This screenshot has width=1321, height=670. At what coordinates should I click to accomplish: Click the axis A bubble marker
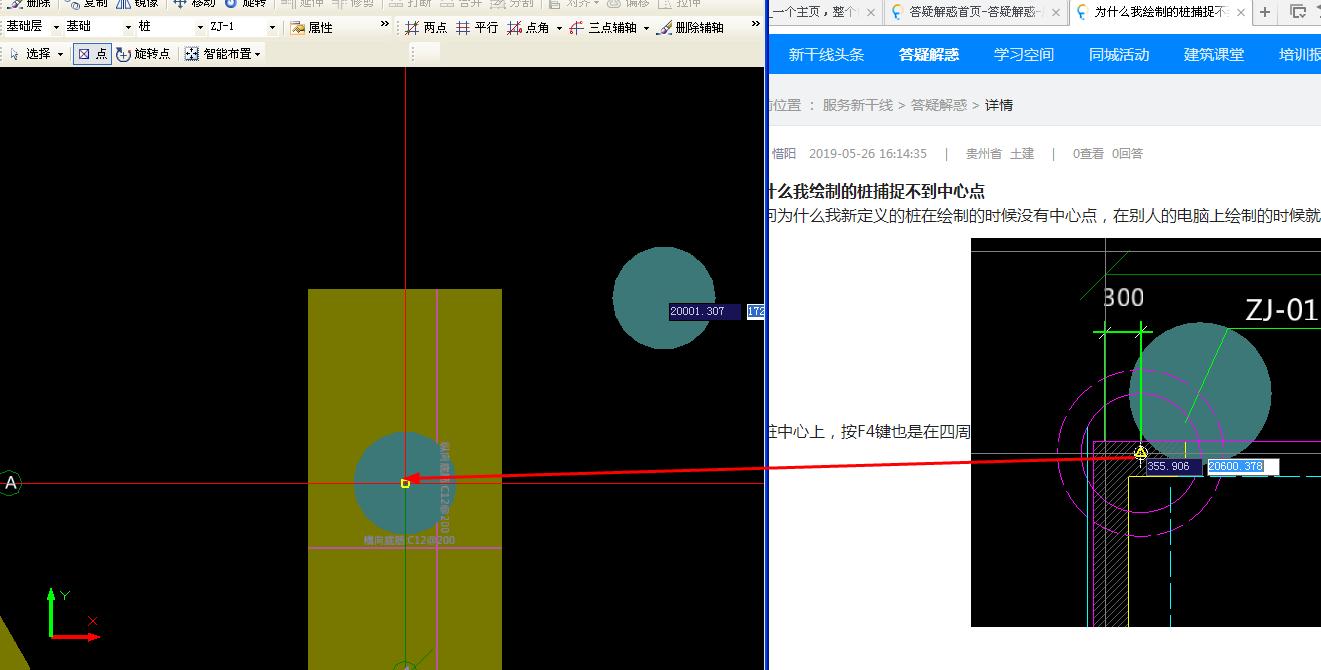[11, 483]
